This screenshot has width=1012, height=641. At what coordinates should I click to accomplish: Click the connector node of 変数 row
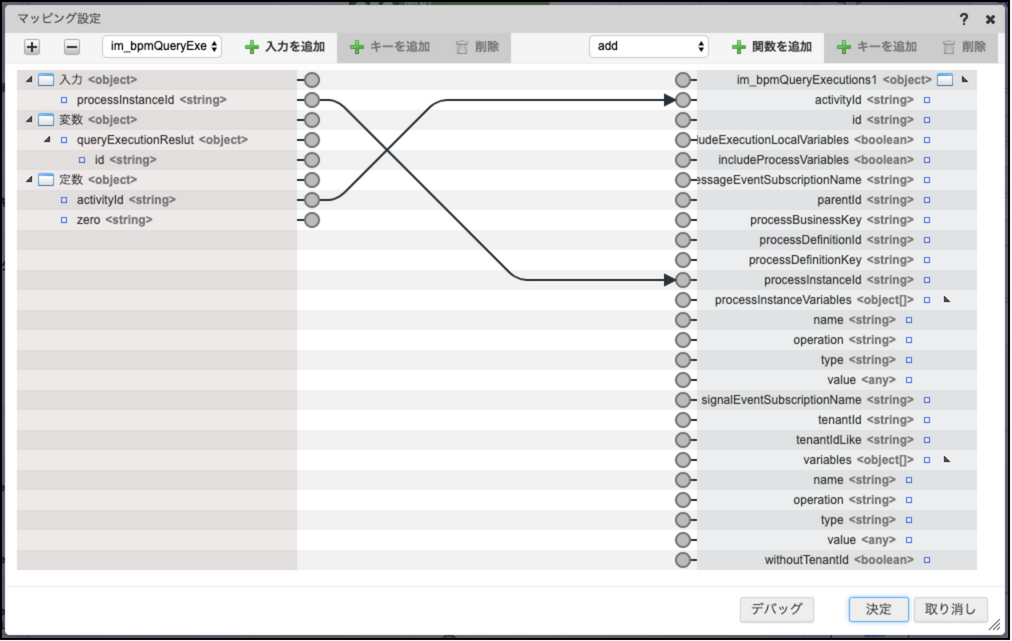tap(312, 120)
